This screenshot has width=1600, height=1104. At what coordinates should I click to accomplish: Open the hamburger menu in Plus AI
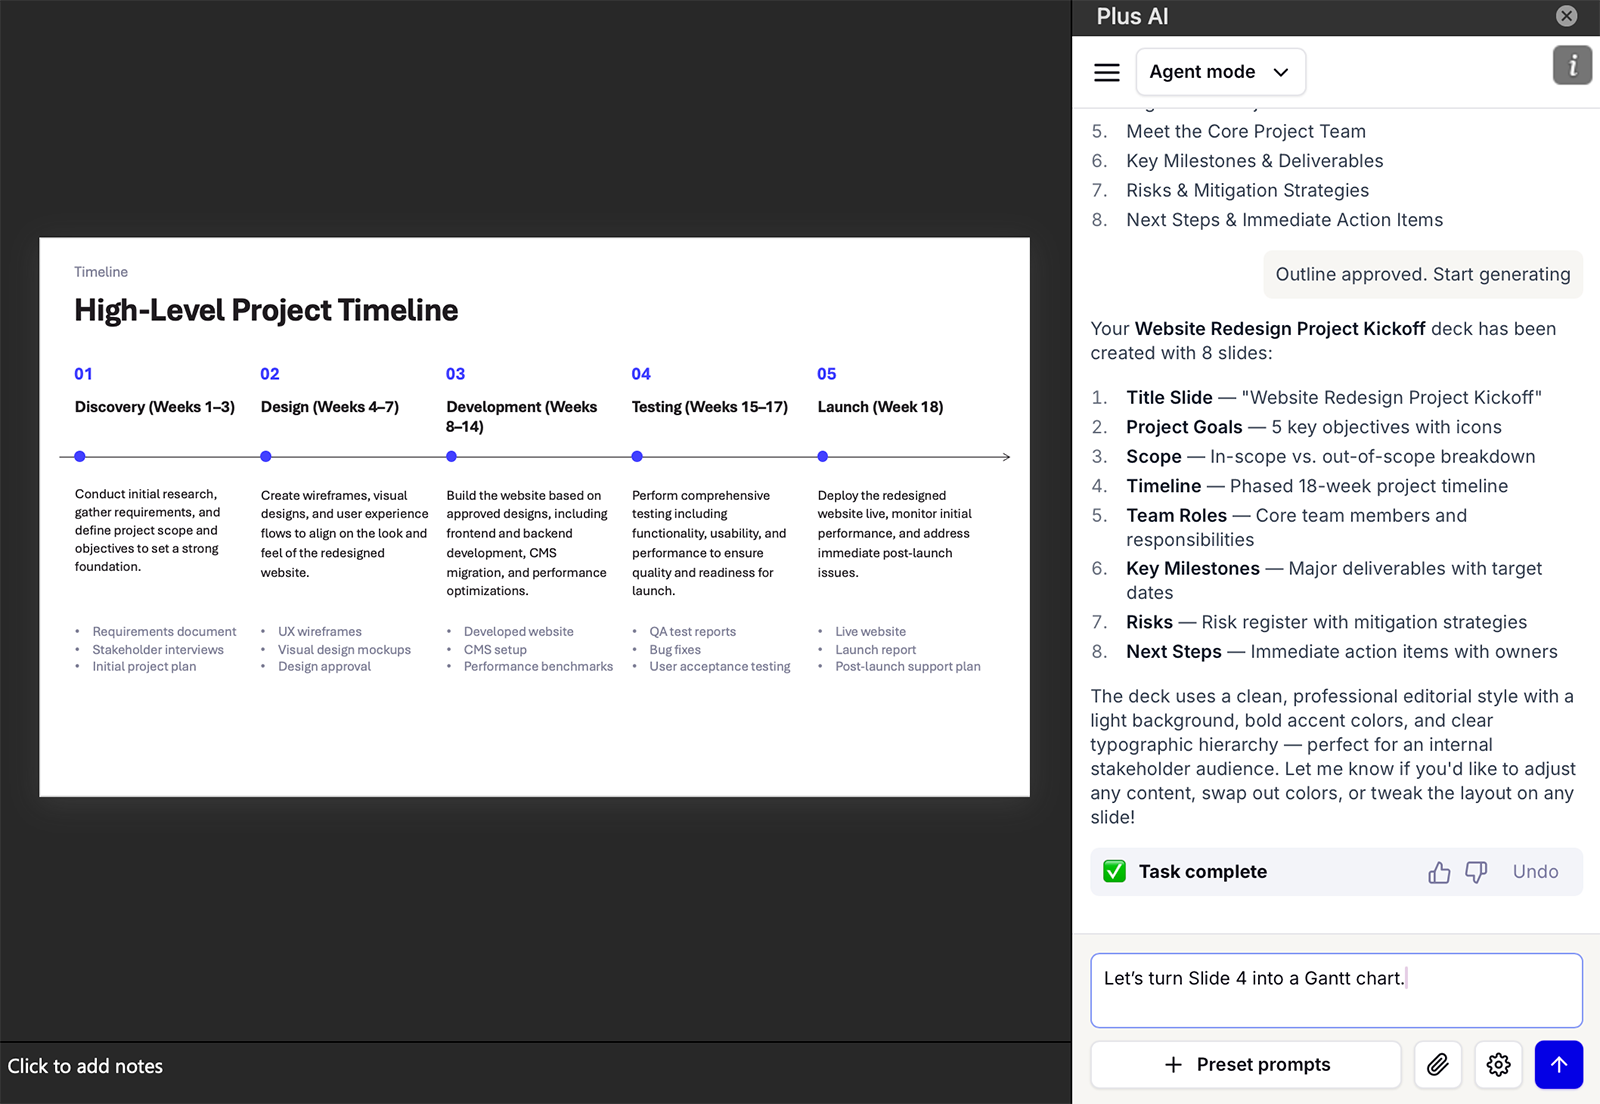pos(1106,72)
